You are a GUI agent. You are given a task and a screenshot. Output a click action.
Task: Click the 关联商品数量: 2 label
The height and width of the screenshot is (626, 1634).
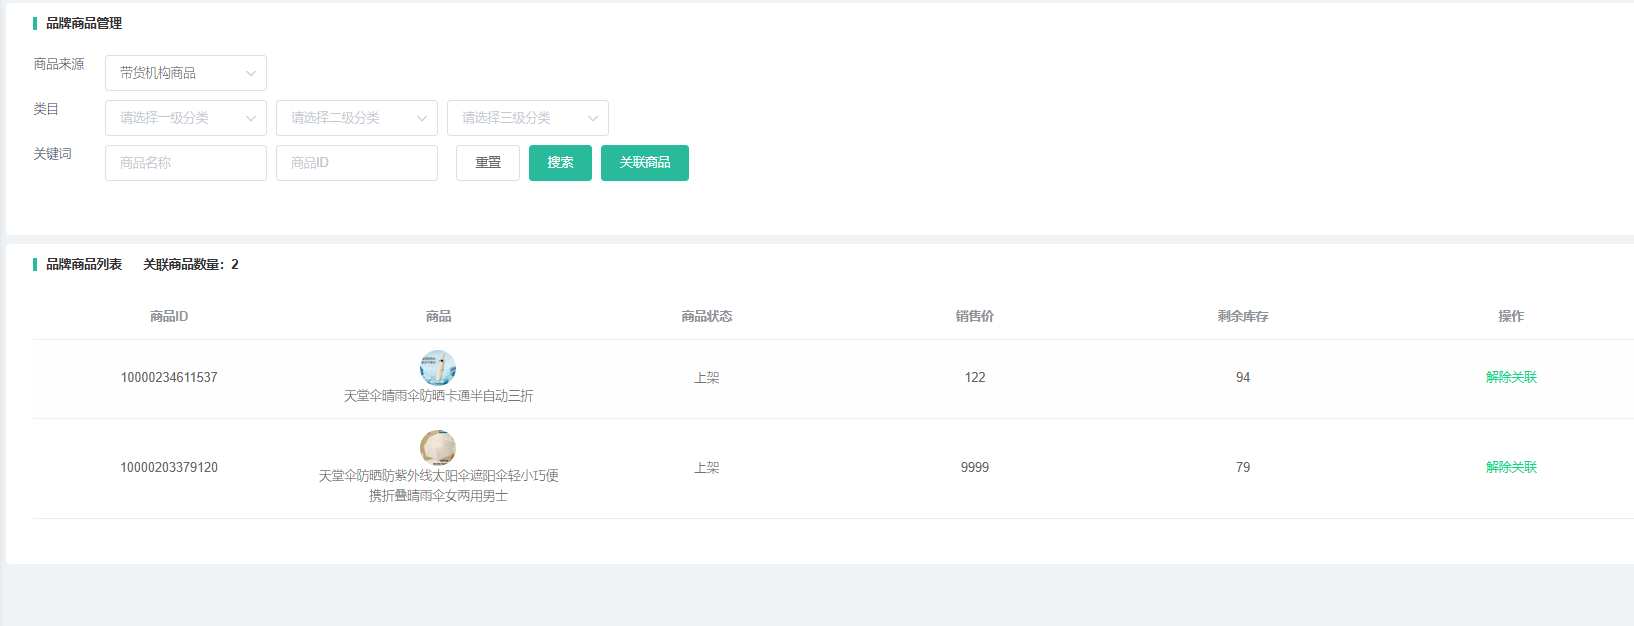[191, 264]
